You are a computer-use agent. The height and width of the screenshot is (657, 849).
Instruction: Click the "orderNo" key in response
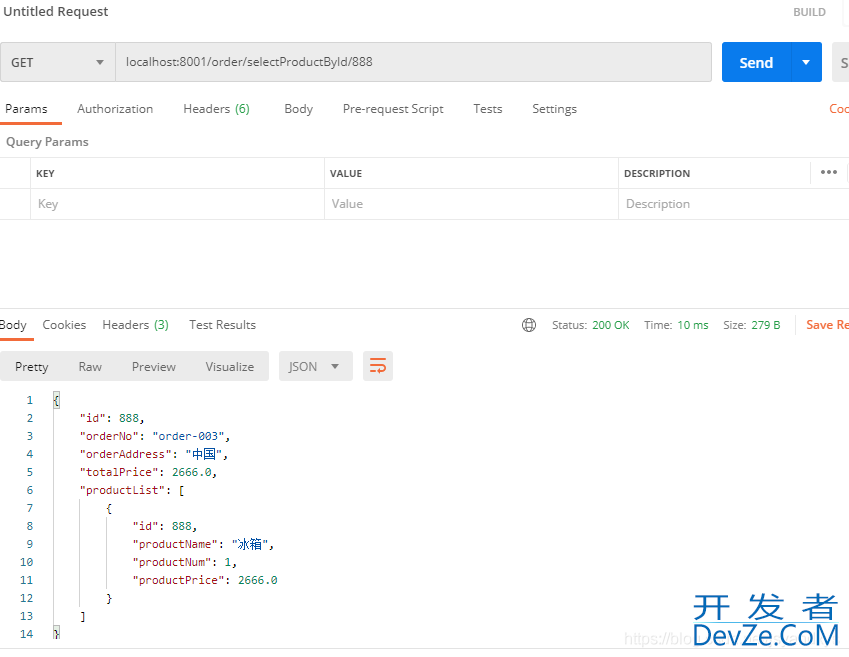click(109, 437)
